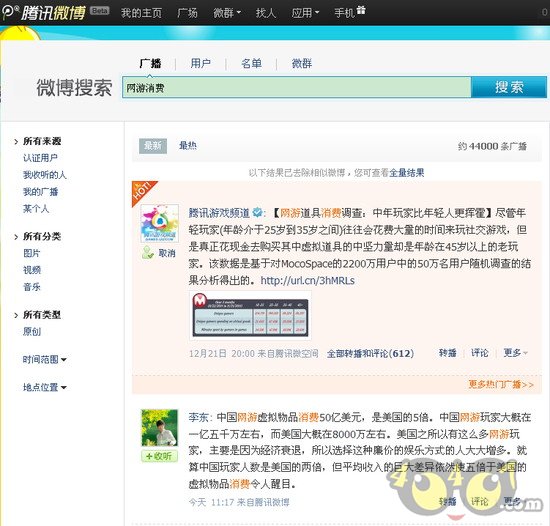Expand the 应用 dropdown menu

click(x=305, y=13)
